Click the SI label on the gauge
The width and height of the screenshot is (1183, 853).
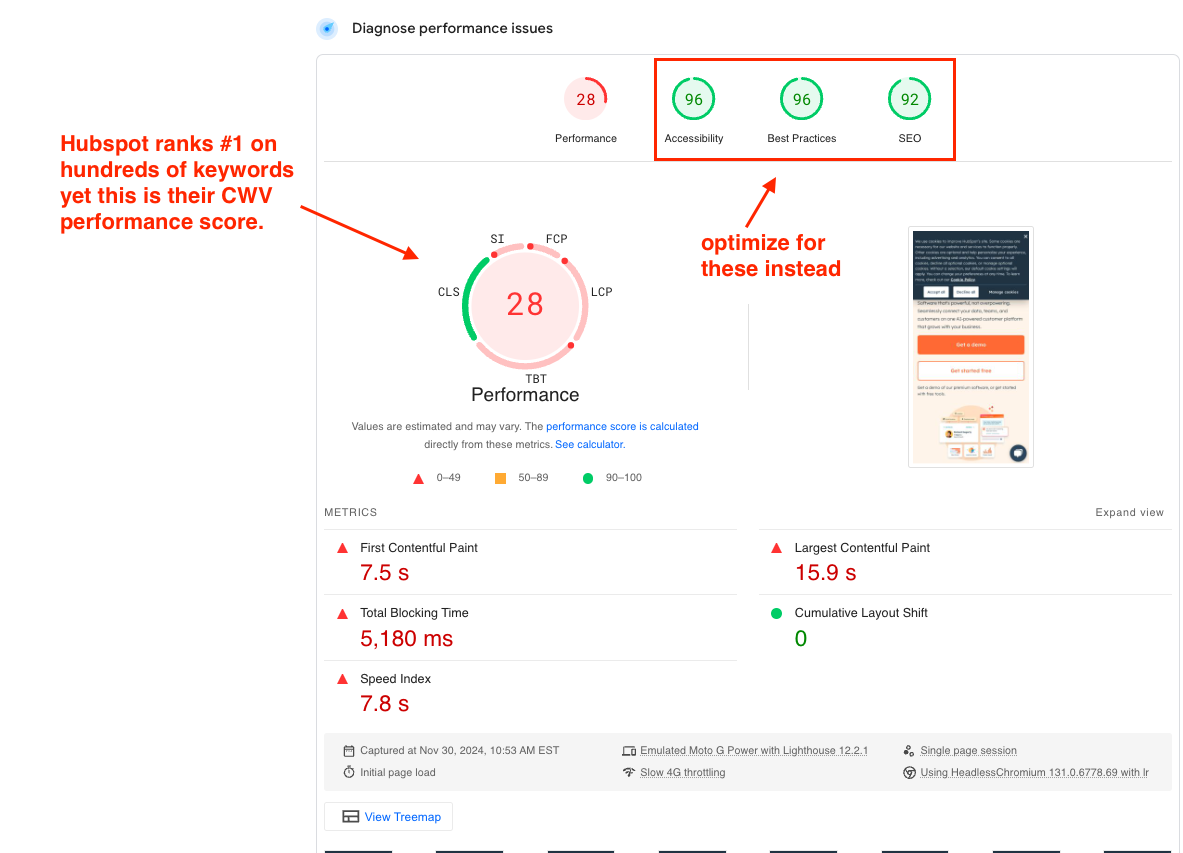point(497,239)
